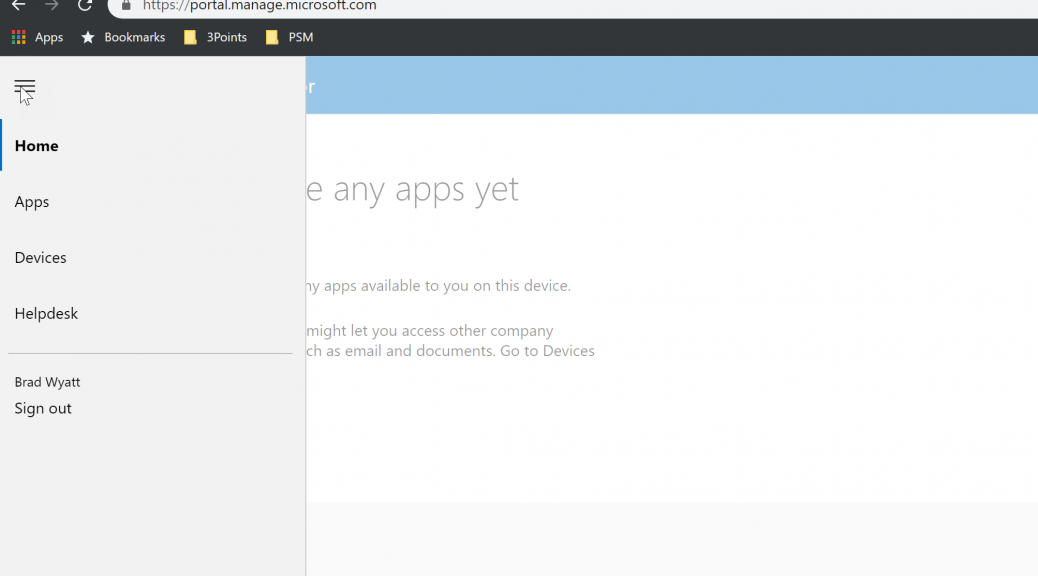
Task: Click the 'apps available to you on this device' text
Action: (447, 286)
